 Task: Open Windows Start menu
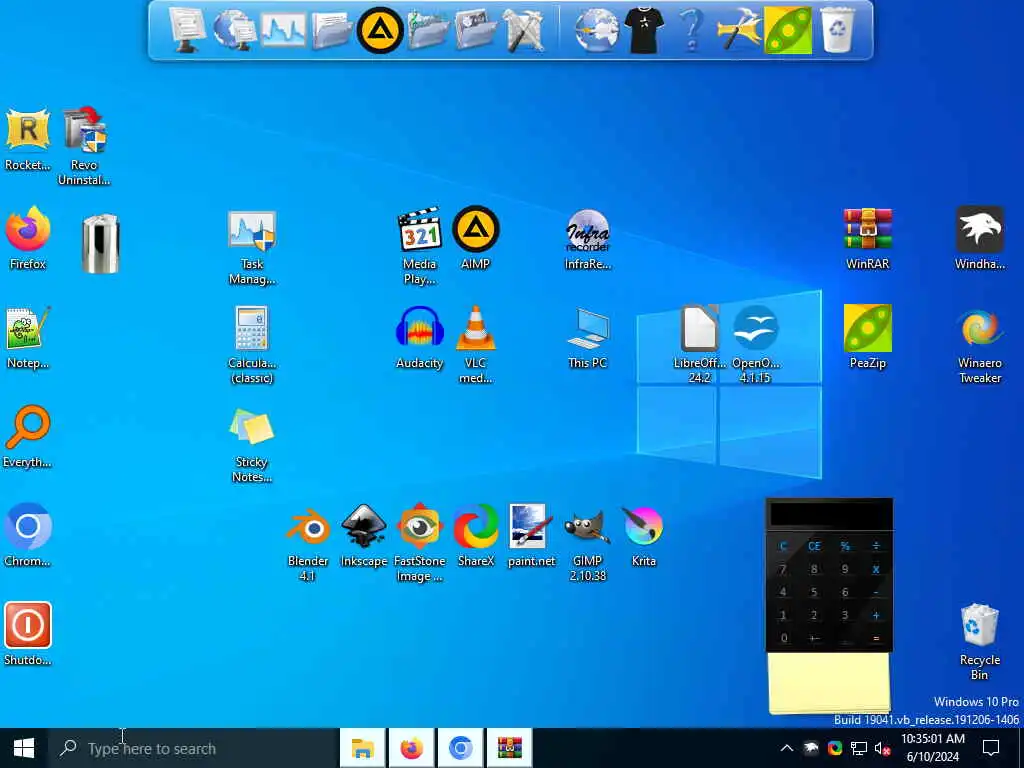24,748
